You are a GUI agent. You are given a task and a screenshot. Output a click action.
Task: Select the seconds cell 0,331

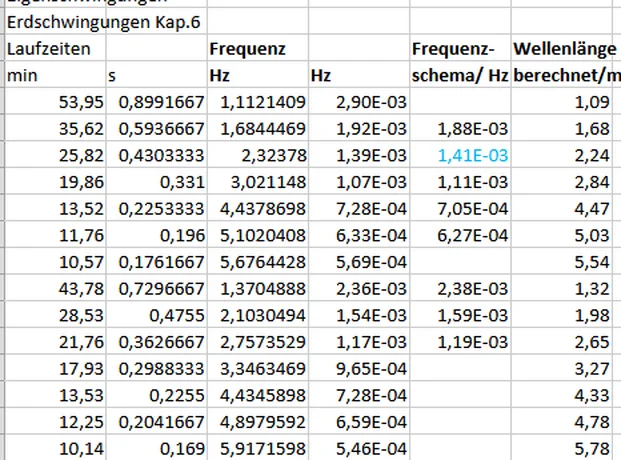tap(155, 181)
